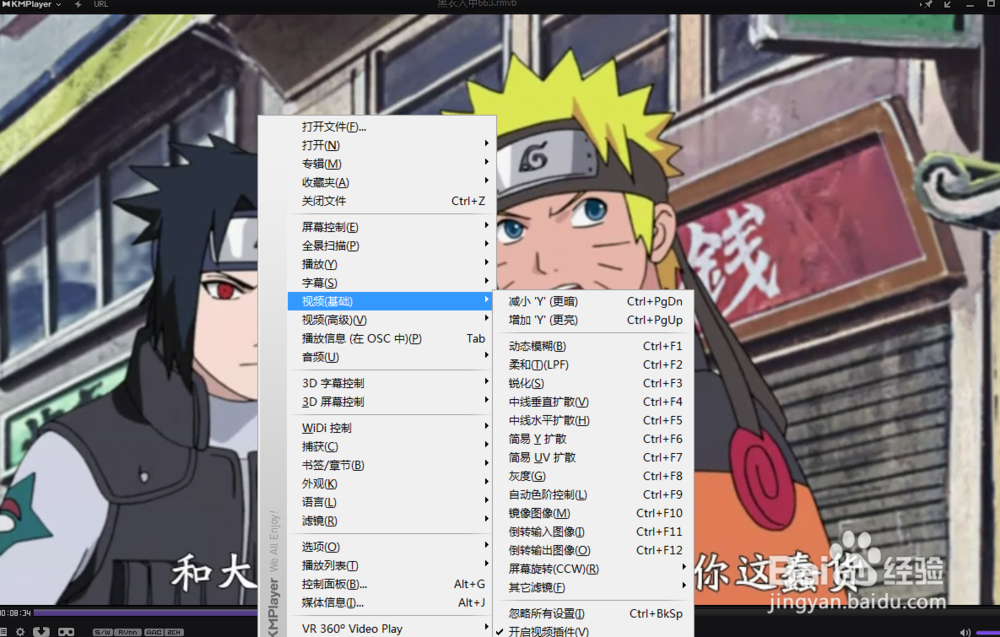This screenshot has width=1000, height=637.
Task: Open 3D 屏幕控制 submenu
Action: (392, 402)
